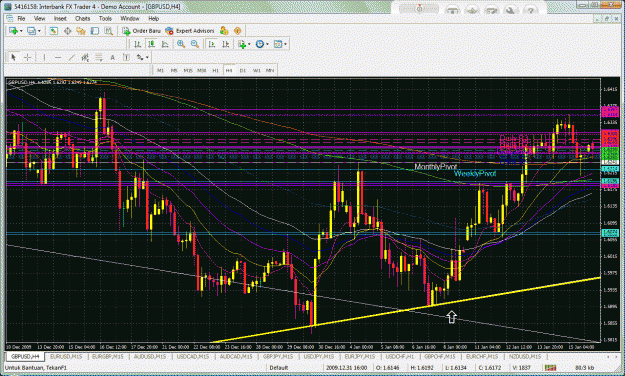Zoom out the chart
Screen dimensions: 625x376
click(x=195, y=44)
